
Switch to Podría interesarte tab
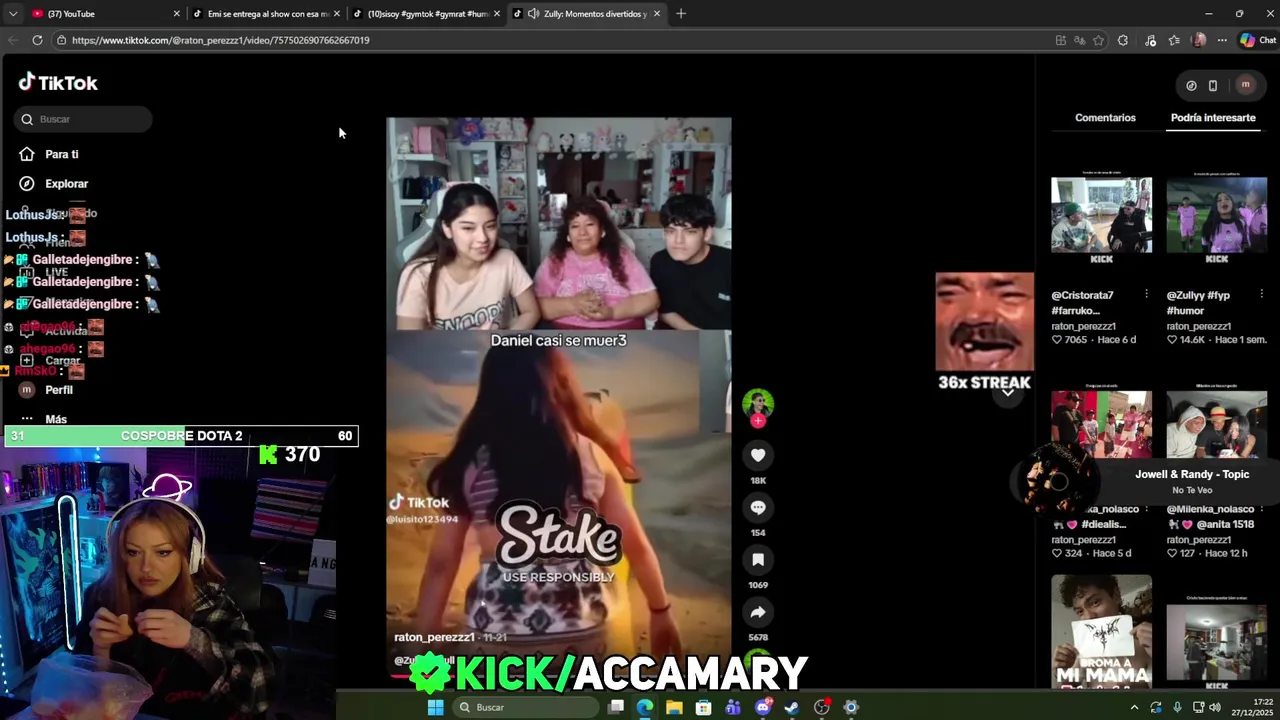coord(1213,118)
